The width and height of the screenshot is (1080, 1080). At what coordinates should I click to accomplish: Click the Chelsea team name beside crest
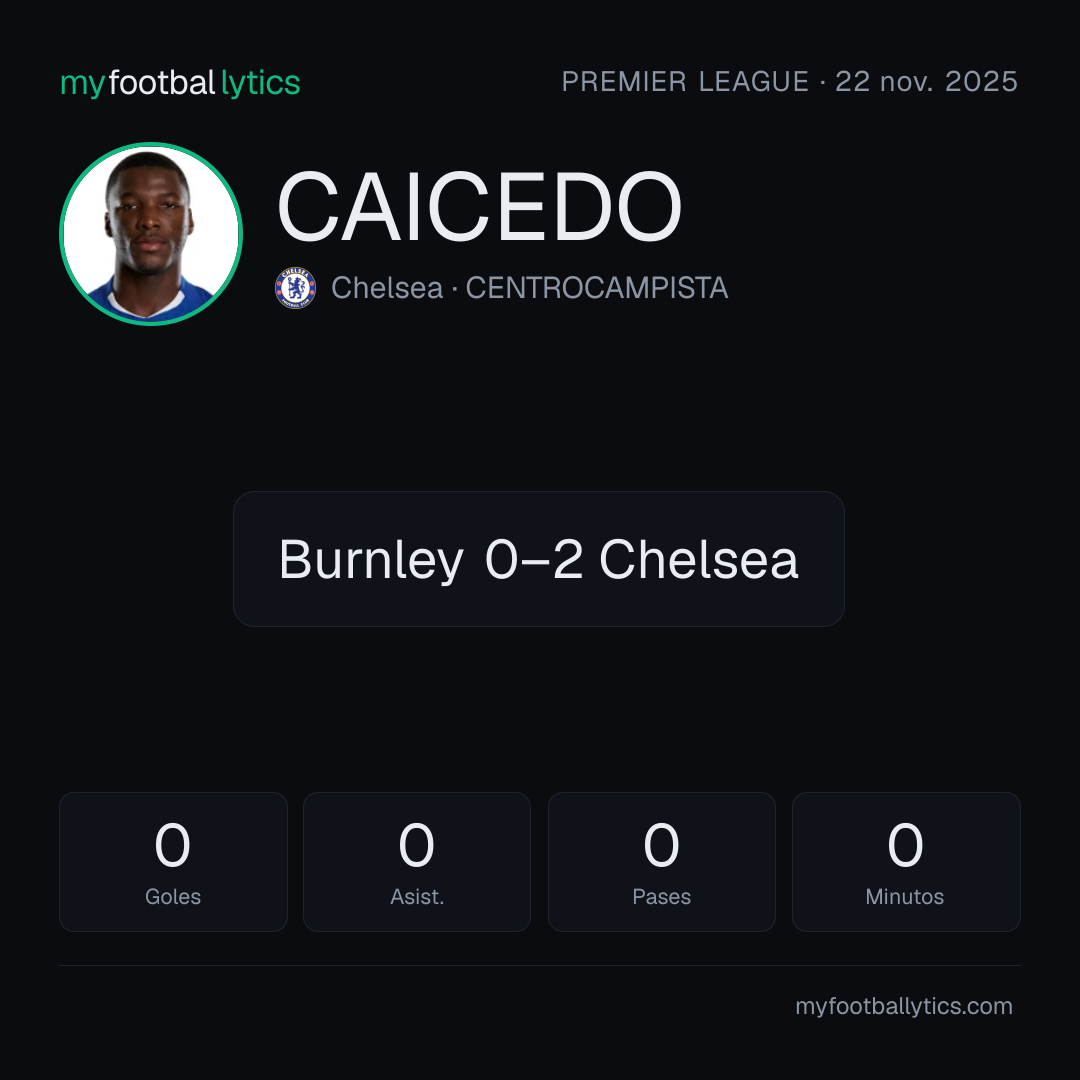click(x=387, y=288)
